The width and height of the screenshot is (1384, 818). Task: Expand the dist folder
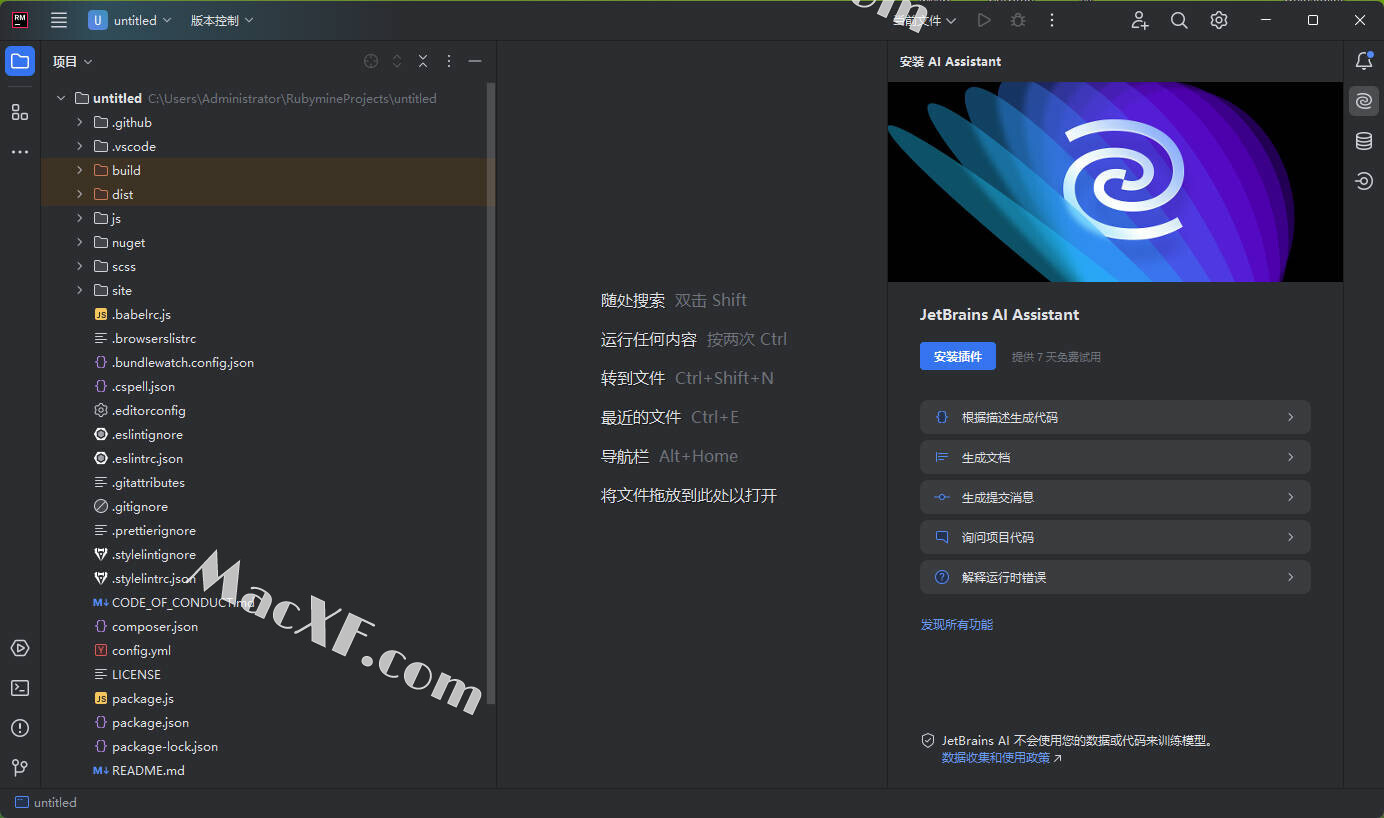tap(80, 194)
